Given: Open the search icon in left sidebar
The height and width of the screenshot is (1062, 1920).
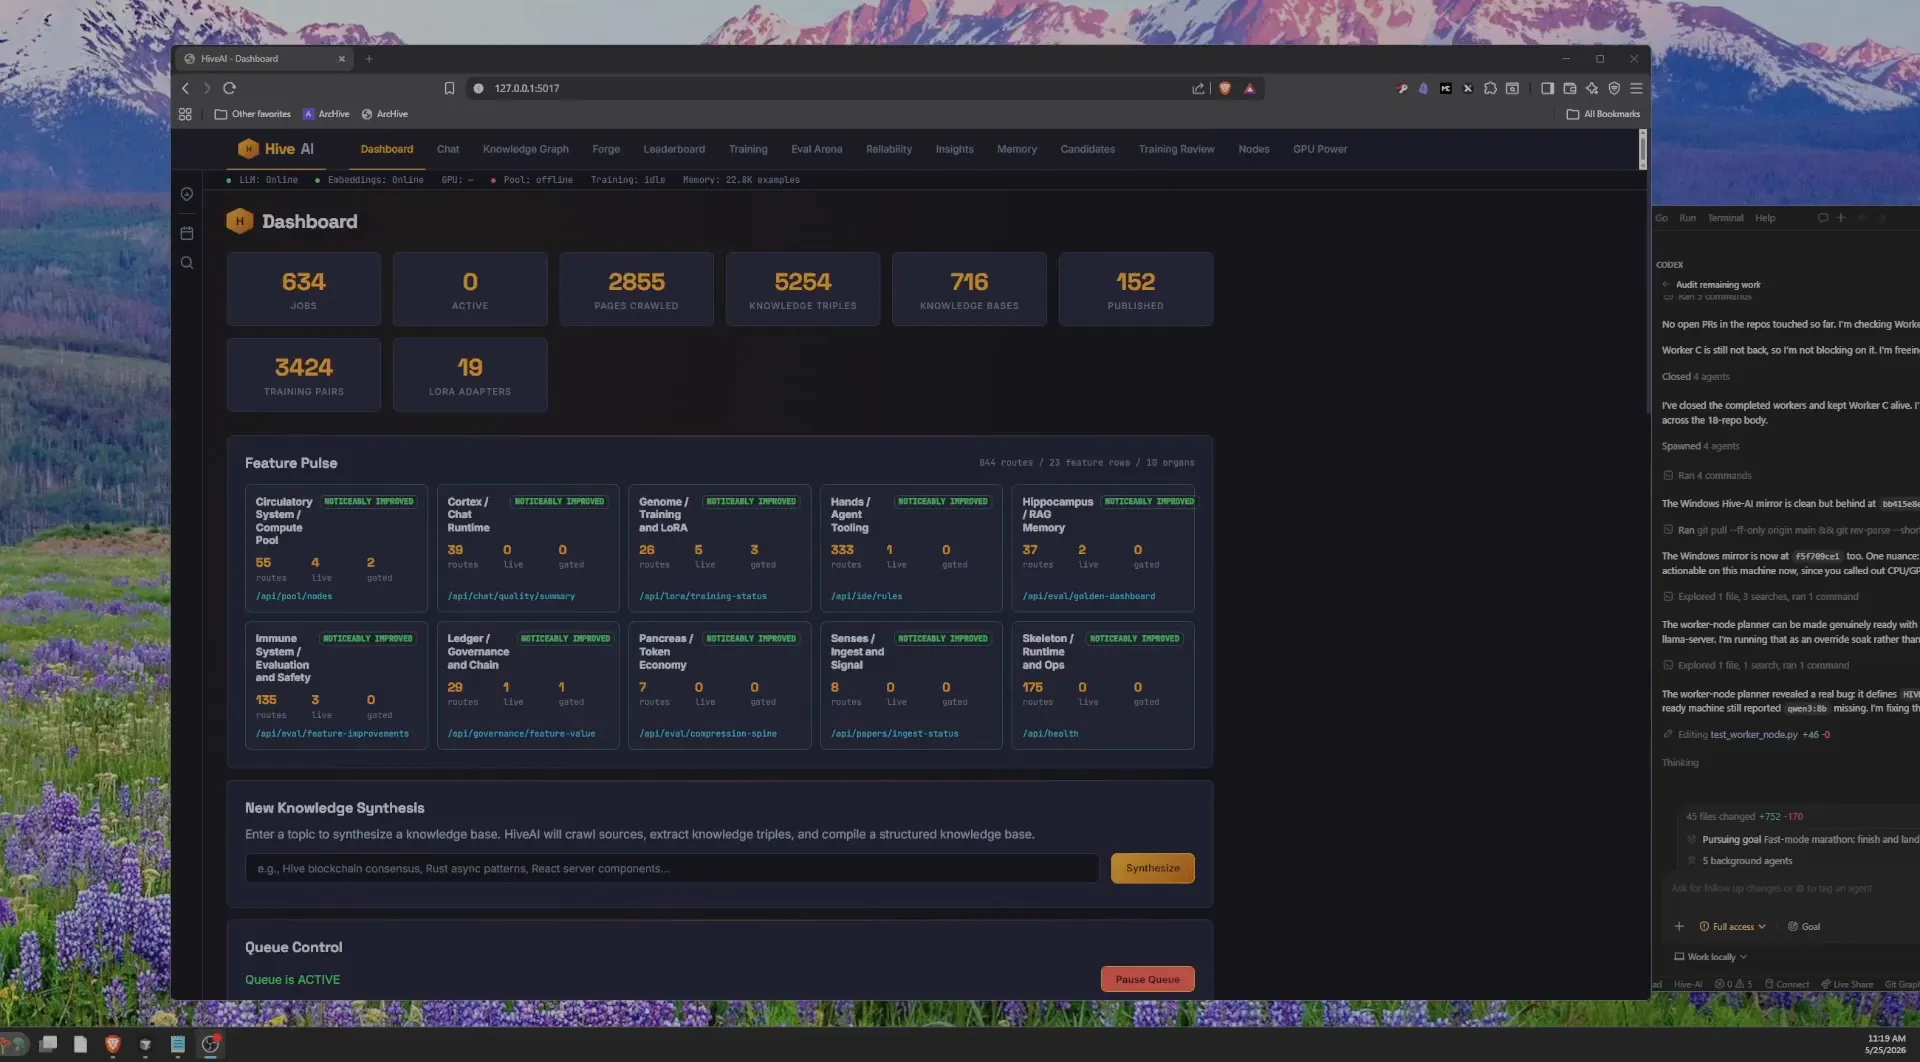Looking at the screenshot, I should click(186, 263).
